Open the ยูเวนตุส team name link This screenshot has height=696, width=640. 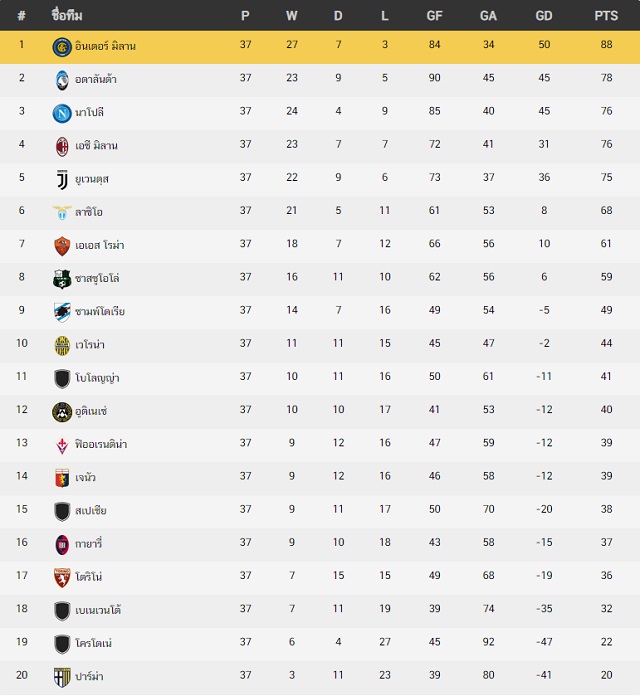point(91,179)
